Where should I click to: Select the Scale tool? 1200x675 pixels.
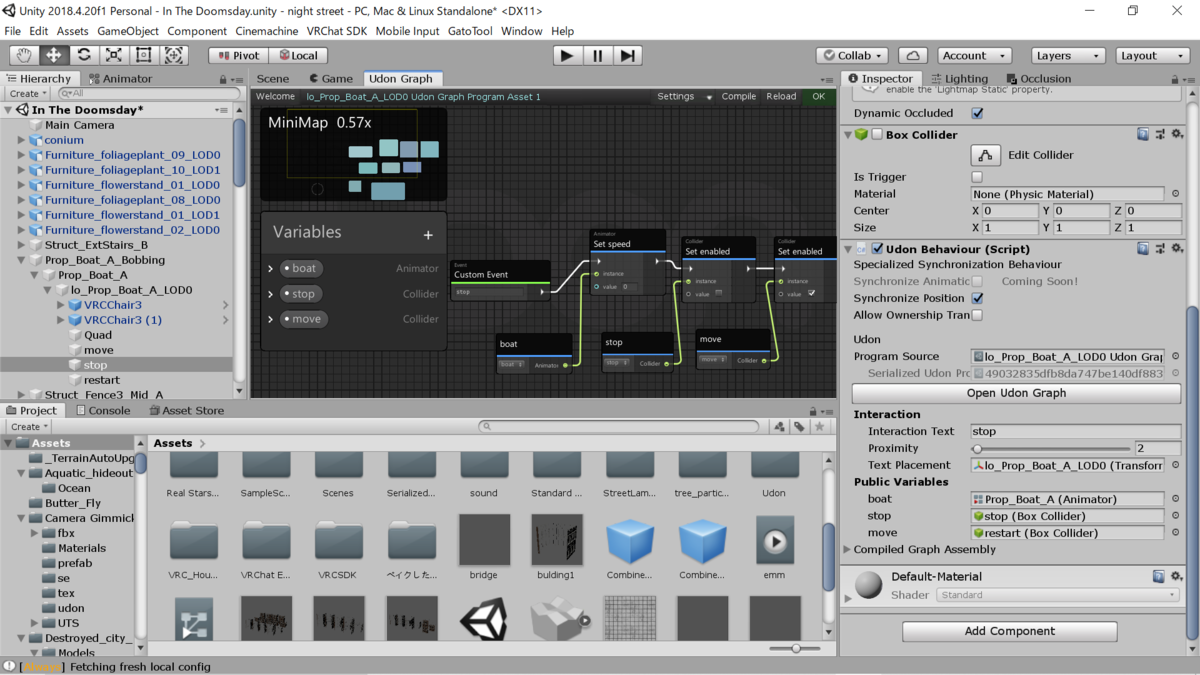(114, 56)
